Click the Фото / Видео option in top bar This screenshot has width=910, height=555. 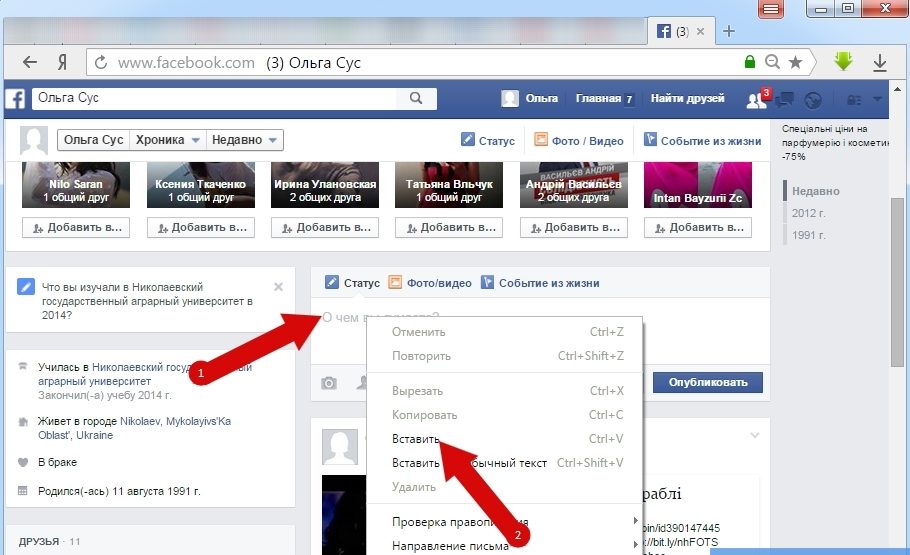tap(579, 140)
